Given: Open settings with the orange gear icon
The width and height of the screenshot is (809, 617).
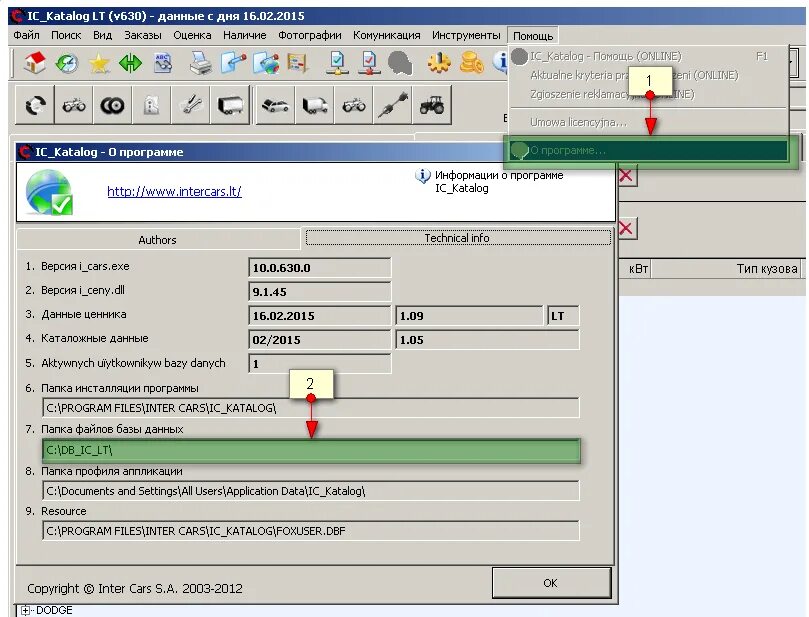Looking at the screenshot, I should tap(439, 63).
